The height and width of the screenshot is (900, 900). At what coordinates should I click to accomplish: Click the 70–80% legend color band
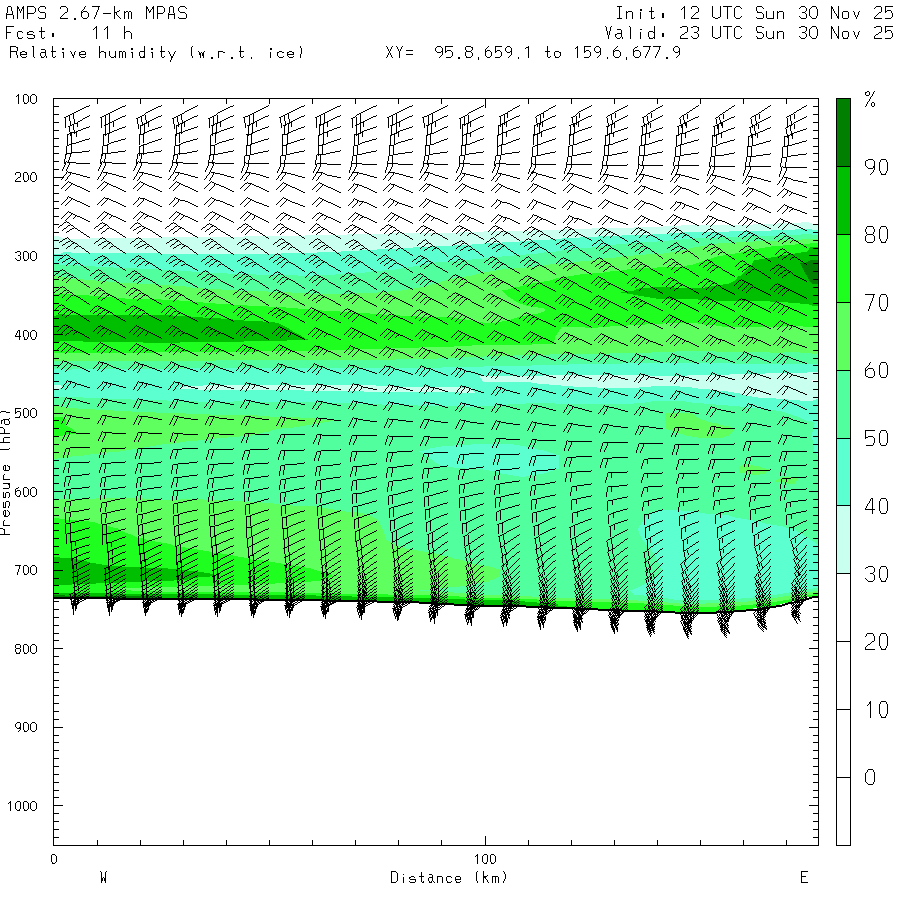click(843, 268)
